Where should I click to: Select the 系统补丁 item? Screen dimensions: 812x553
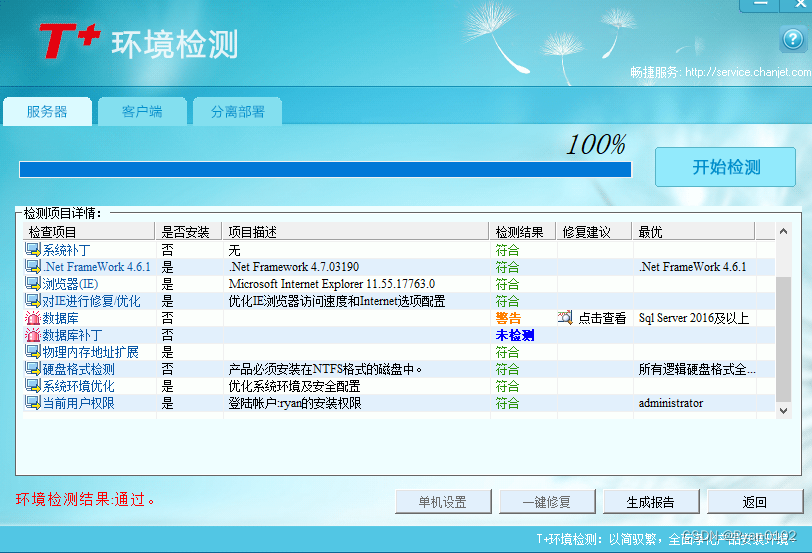click(x=66, y=251)
